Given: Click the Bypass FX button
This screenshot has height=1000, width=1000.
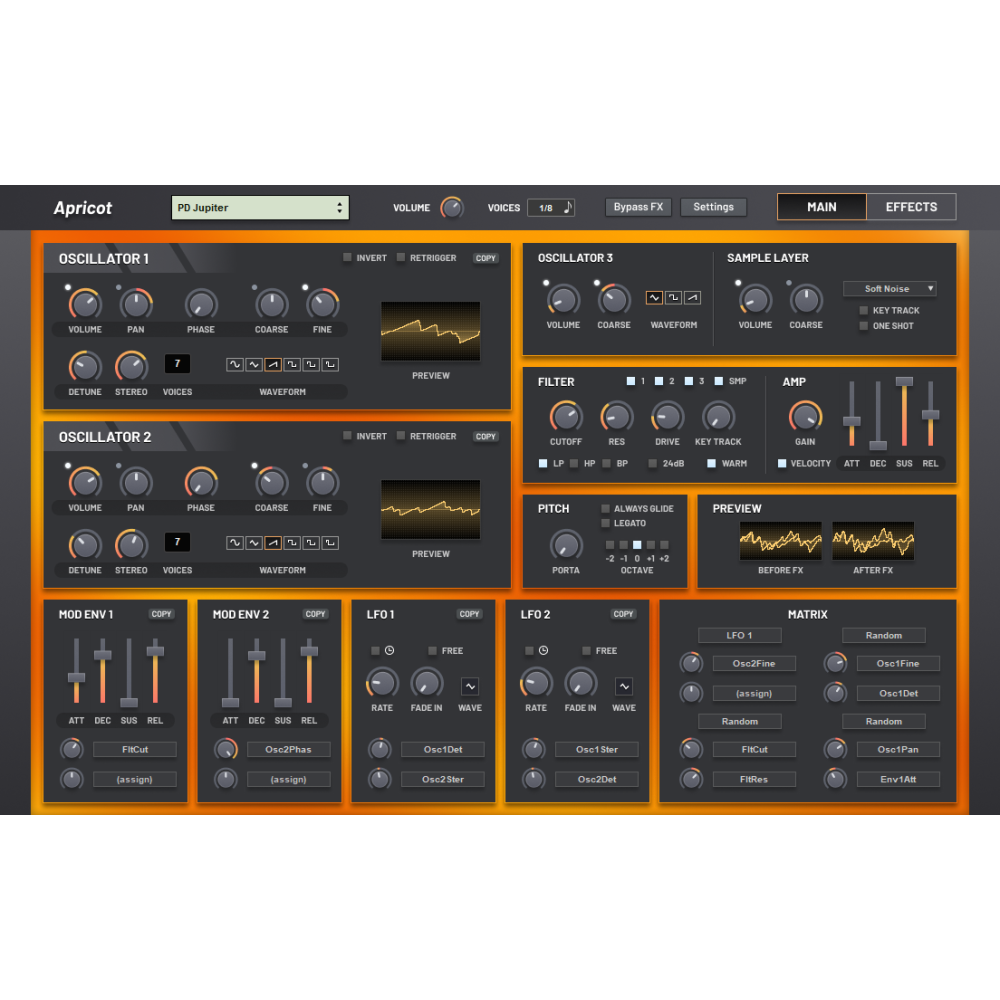Looking at the screenshot, I should tap(638, 207).
